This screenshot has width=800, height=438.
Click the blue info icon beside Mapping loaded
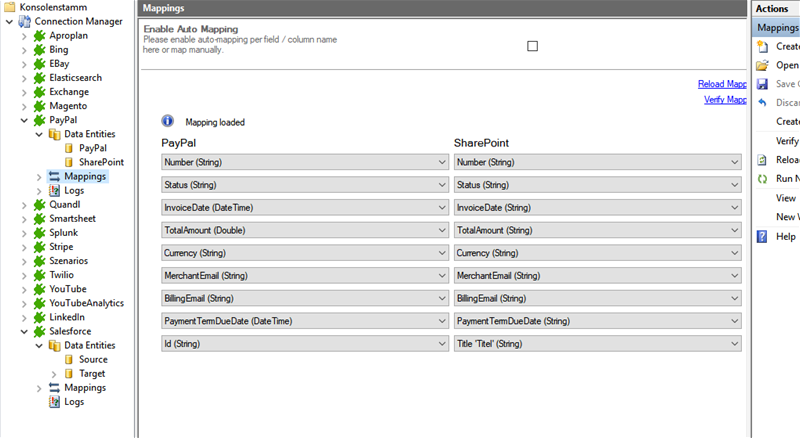(x=168, y=121)
